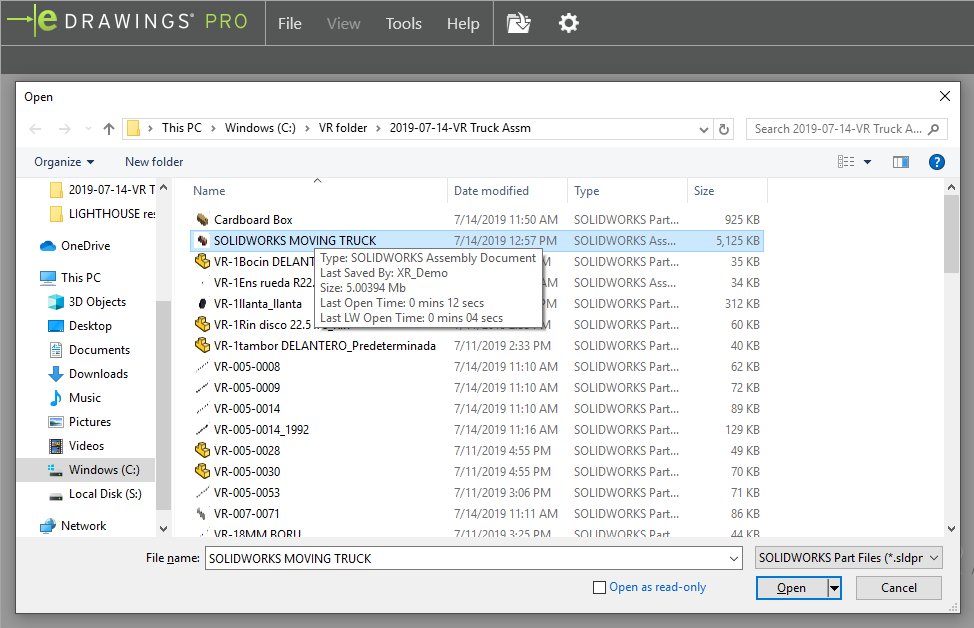Navigate to VR folder breadcrumb

click(x=343, y=128)
